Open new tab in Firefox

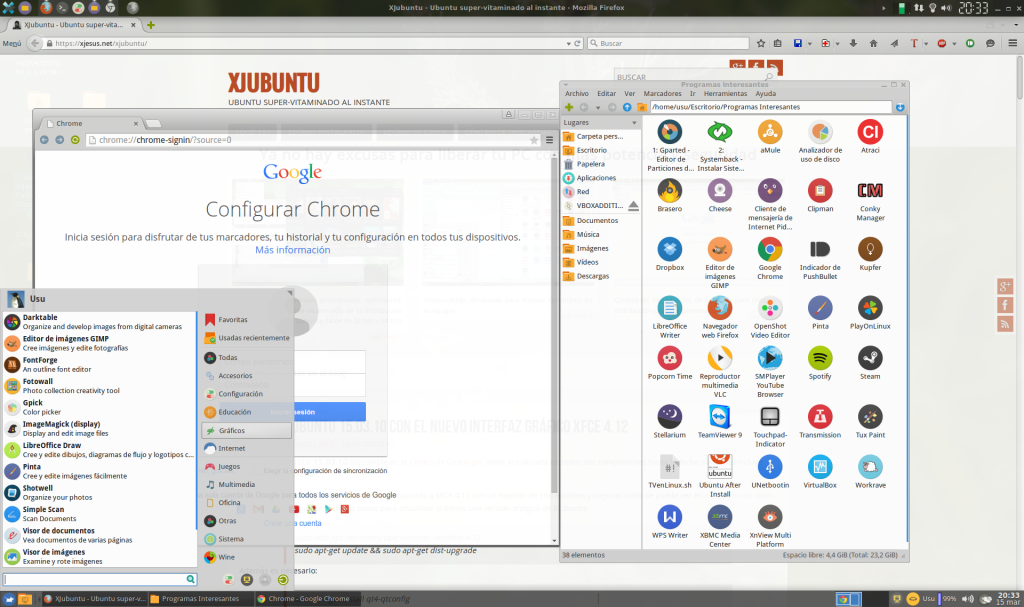click(x=151, y=25)
